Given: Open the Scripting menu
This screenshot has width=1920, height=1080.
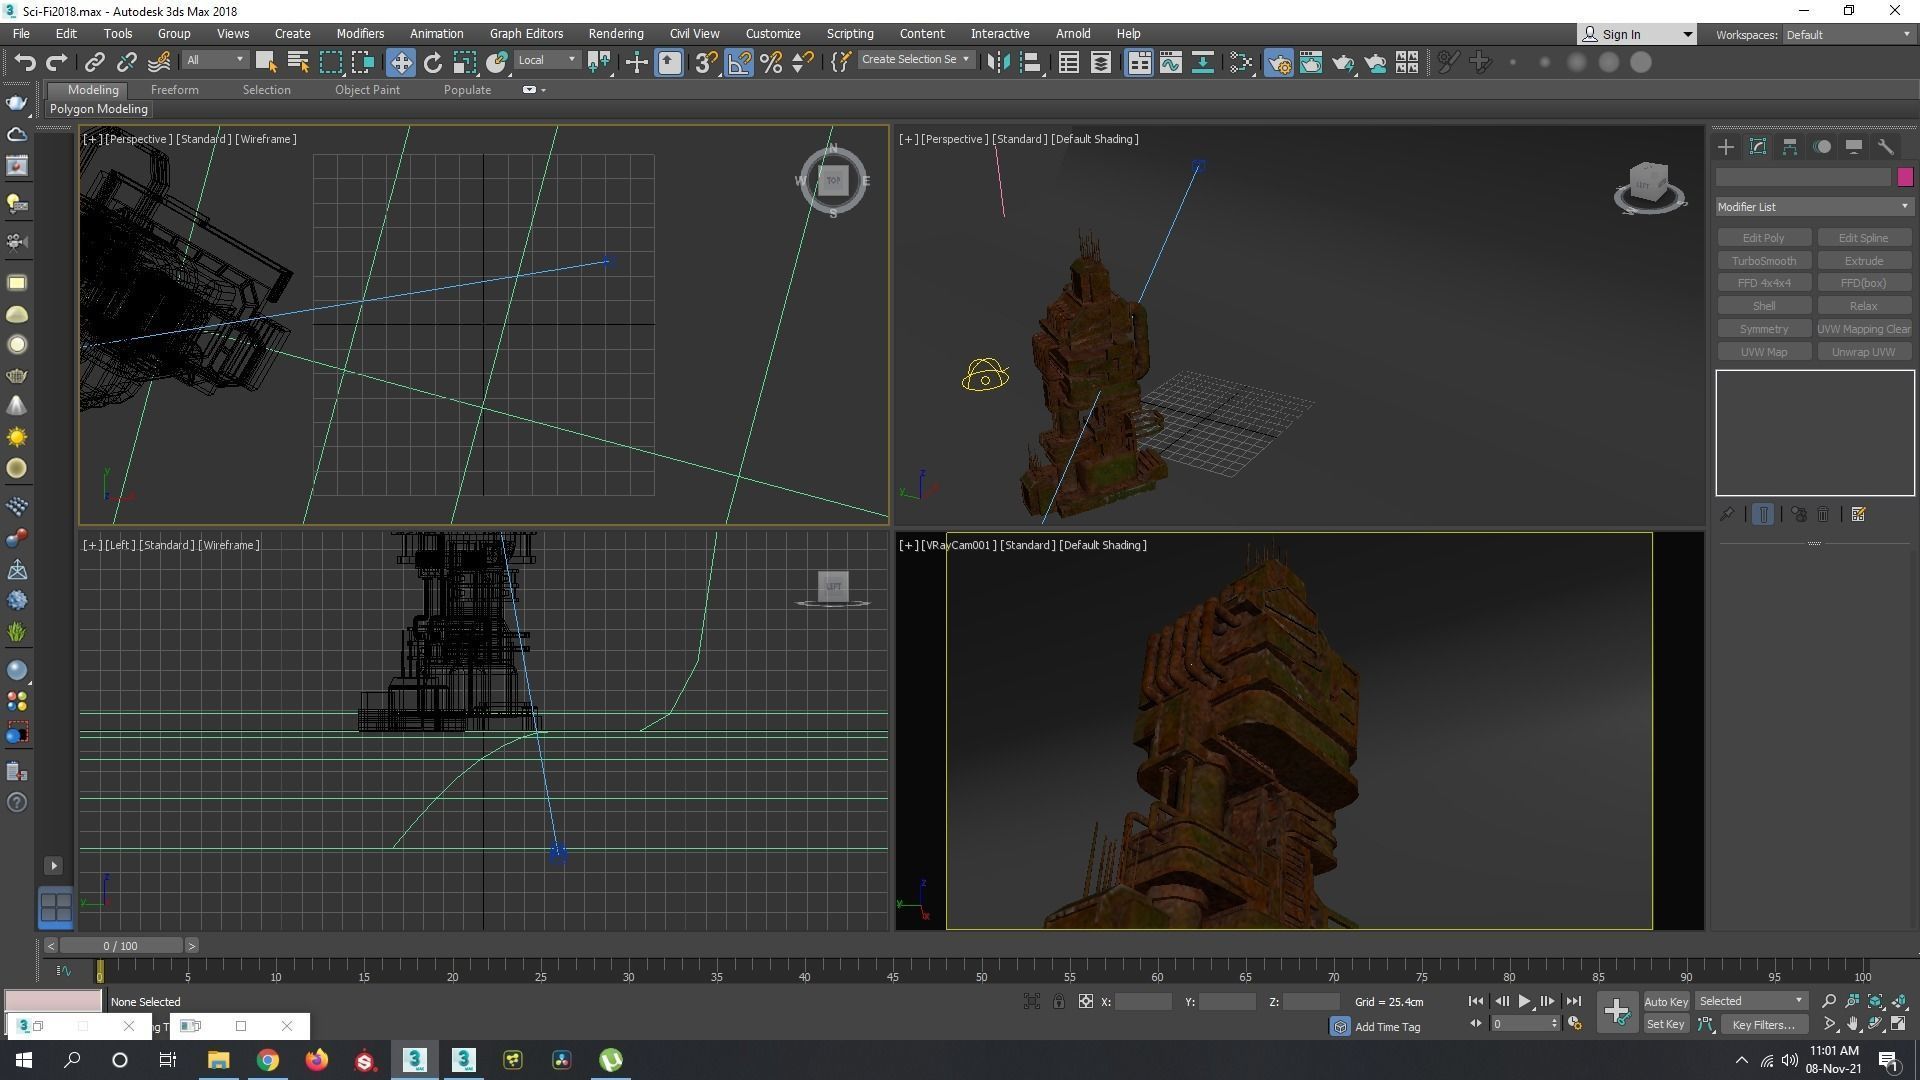Looking at the screenshot, I should click(x=850, y=34).
